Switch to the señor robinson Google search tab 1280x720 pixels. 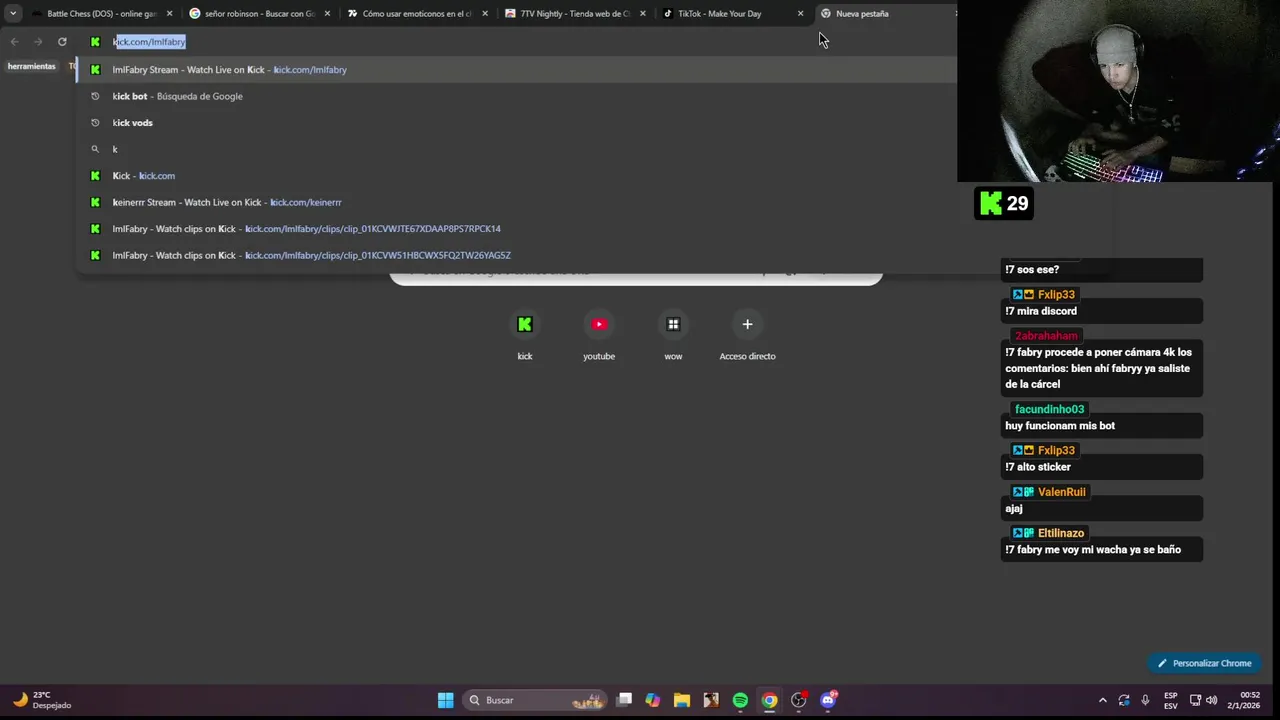(258, 14)
